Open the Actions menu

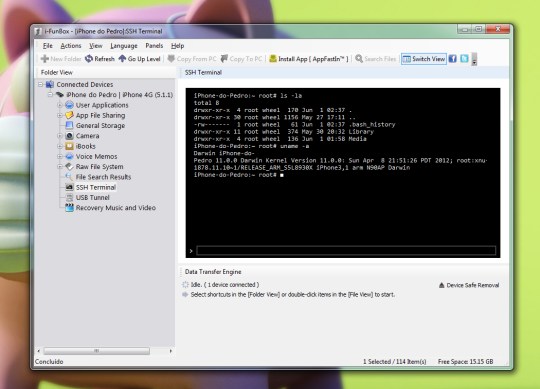tap(71, 46)
